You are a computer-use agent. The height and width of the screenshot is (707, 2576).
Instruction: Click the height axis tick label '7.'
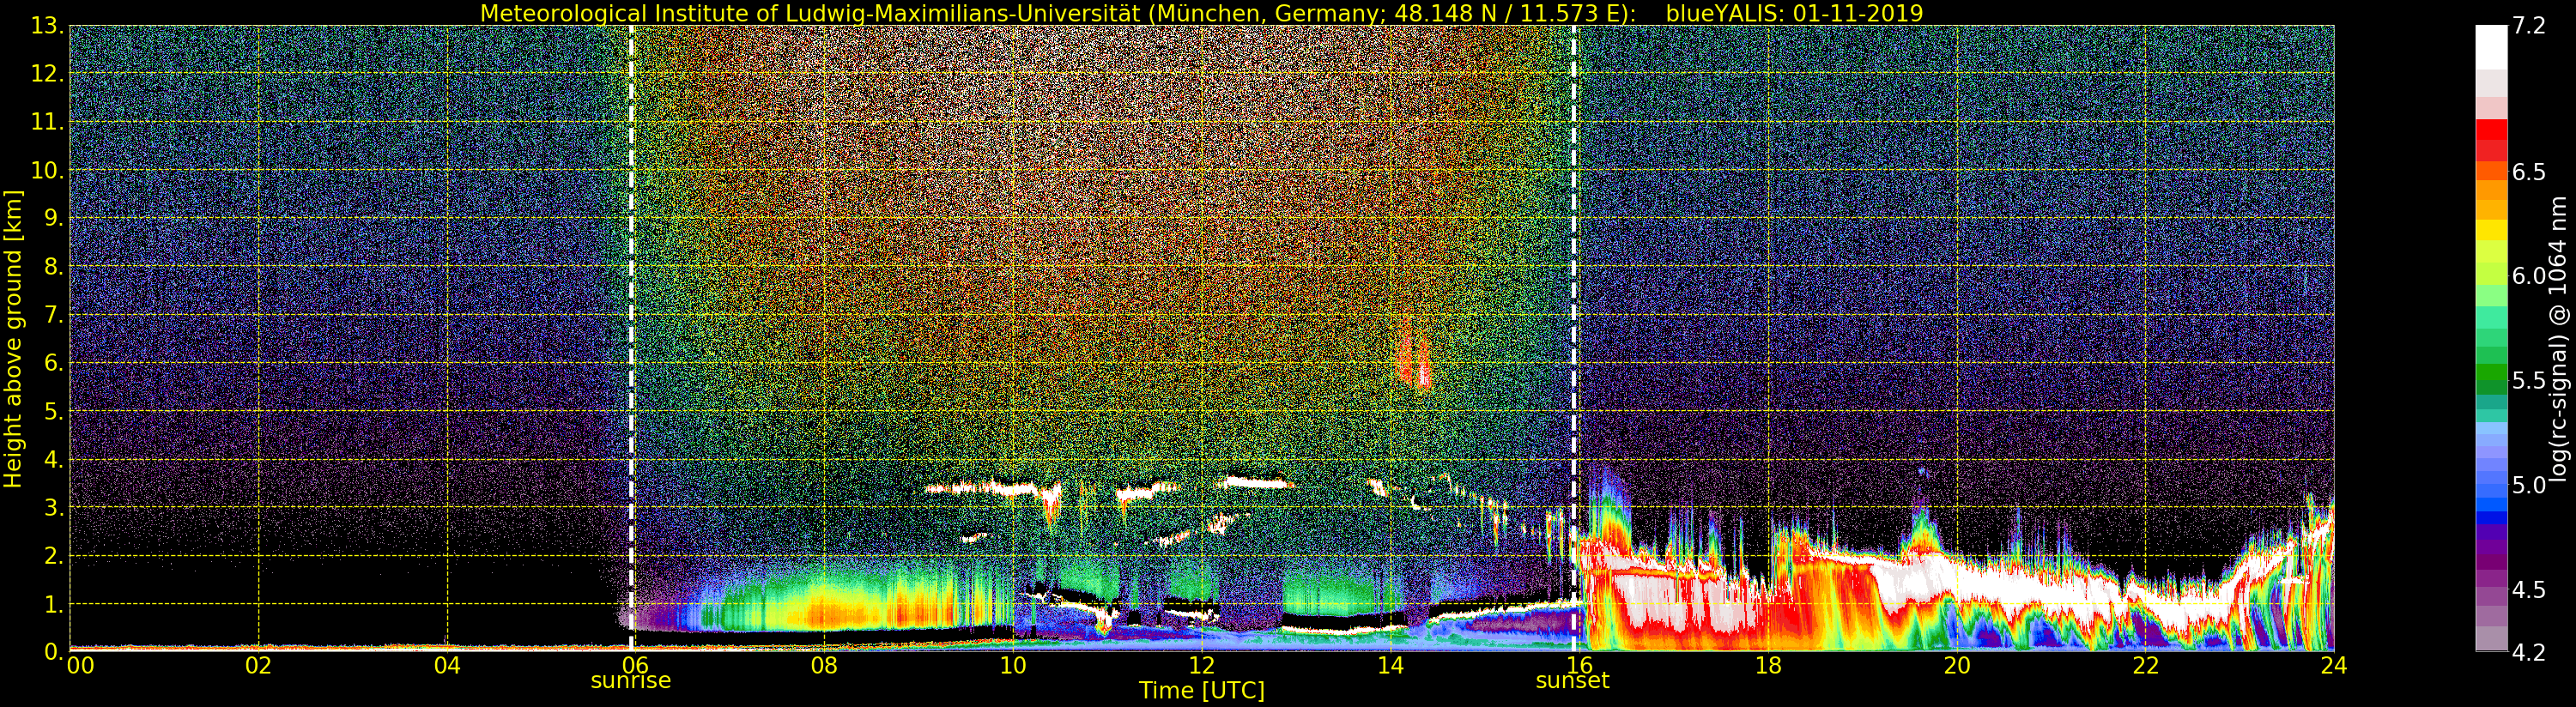pyautogui.click(x=54, y=315)
